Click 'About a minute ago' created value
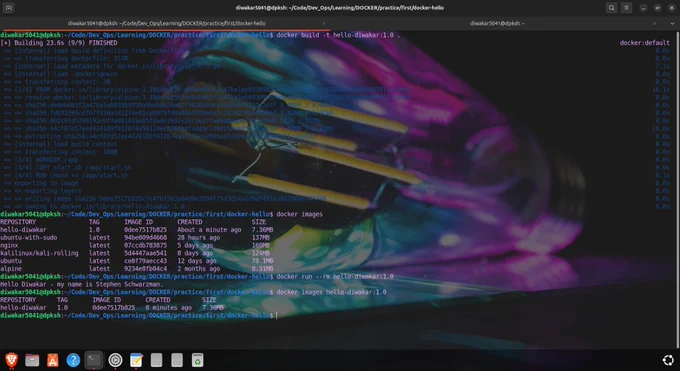 pos(209,230)
